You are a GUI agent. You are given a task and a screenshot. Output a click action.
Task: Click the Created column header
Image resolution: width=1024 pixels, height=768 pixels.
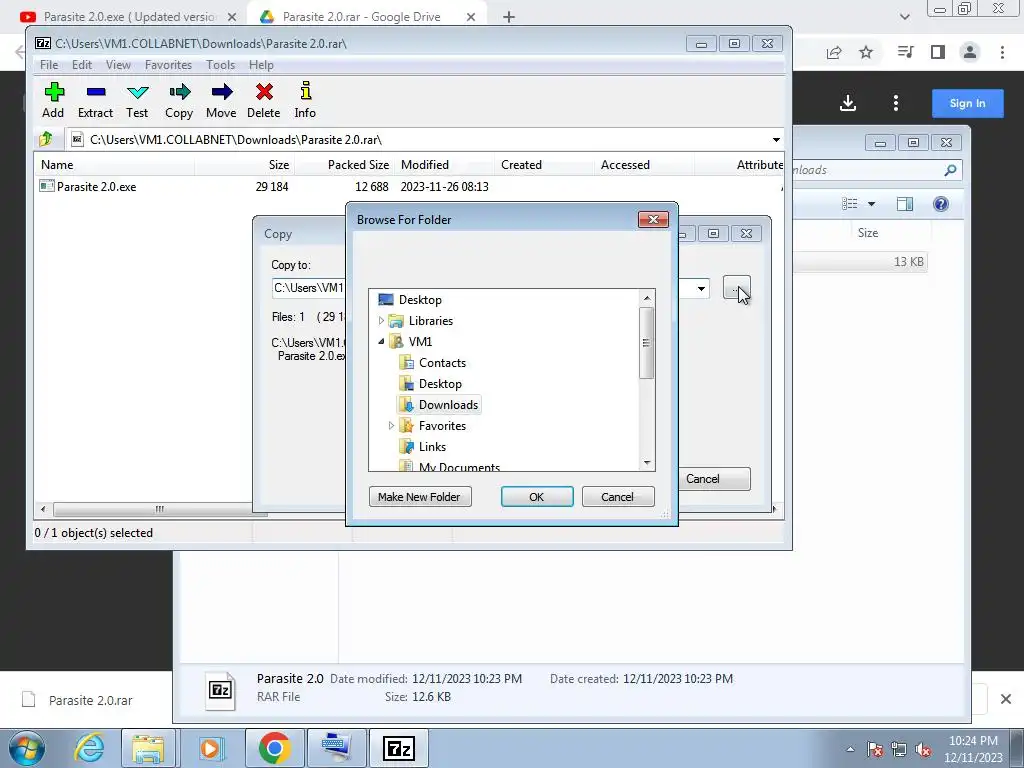pos(544,165)
